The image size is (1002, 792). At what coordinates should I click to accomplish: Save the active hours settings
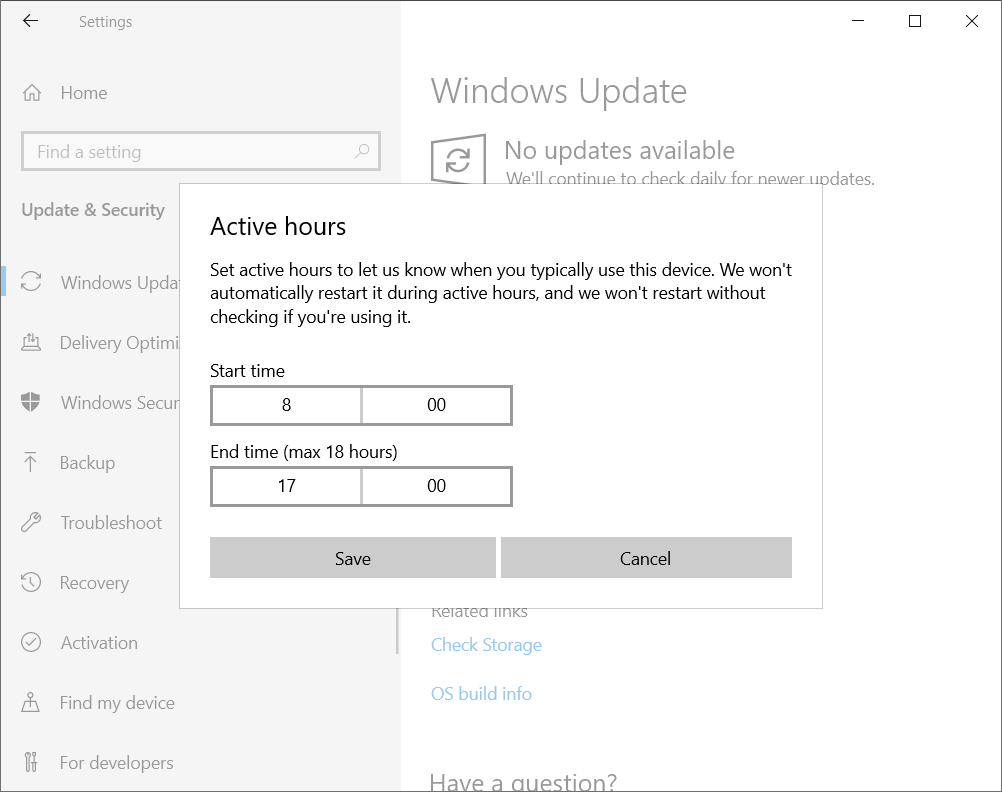coord(353,558)
